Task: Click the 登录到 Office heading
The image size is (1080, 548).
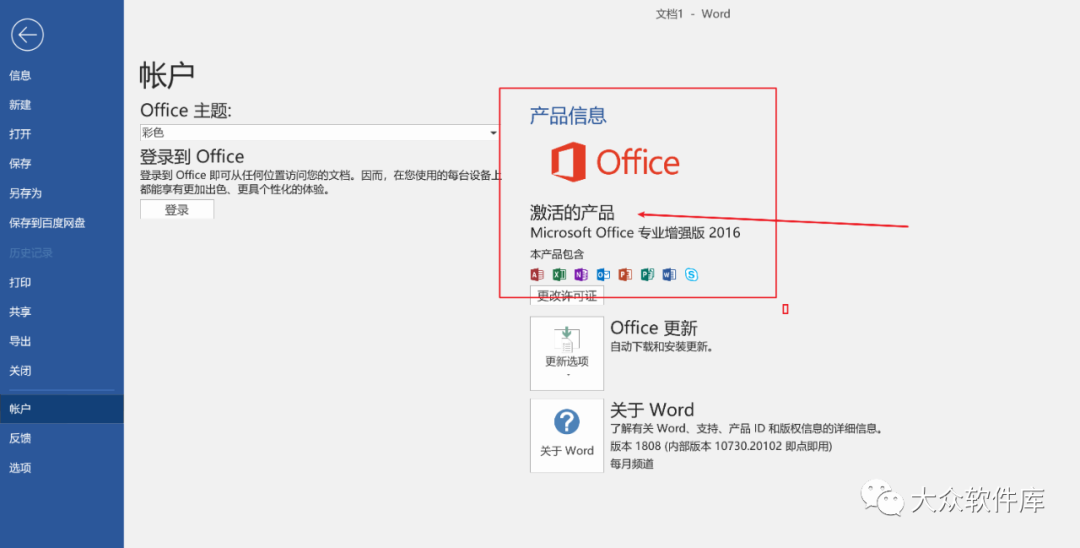Action: click(192, 156)
